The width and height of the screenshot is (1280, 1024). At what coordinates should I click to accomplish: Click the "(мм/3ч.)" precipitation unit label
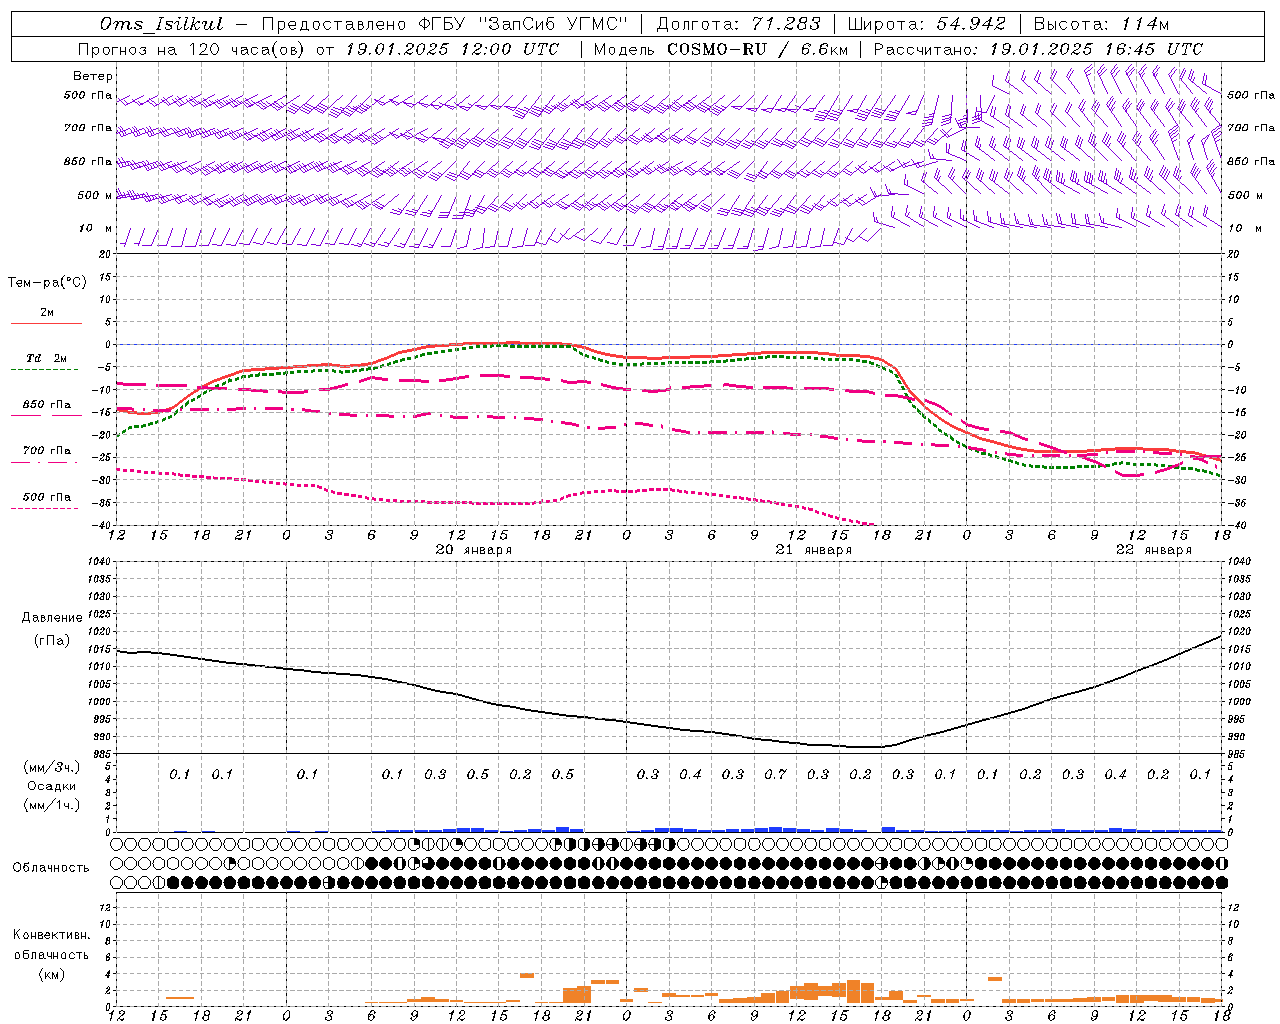click(x=51, y=767)
